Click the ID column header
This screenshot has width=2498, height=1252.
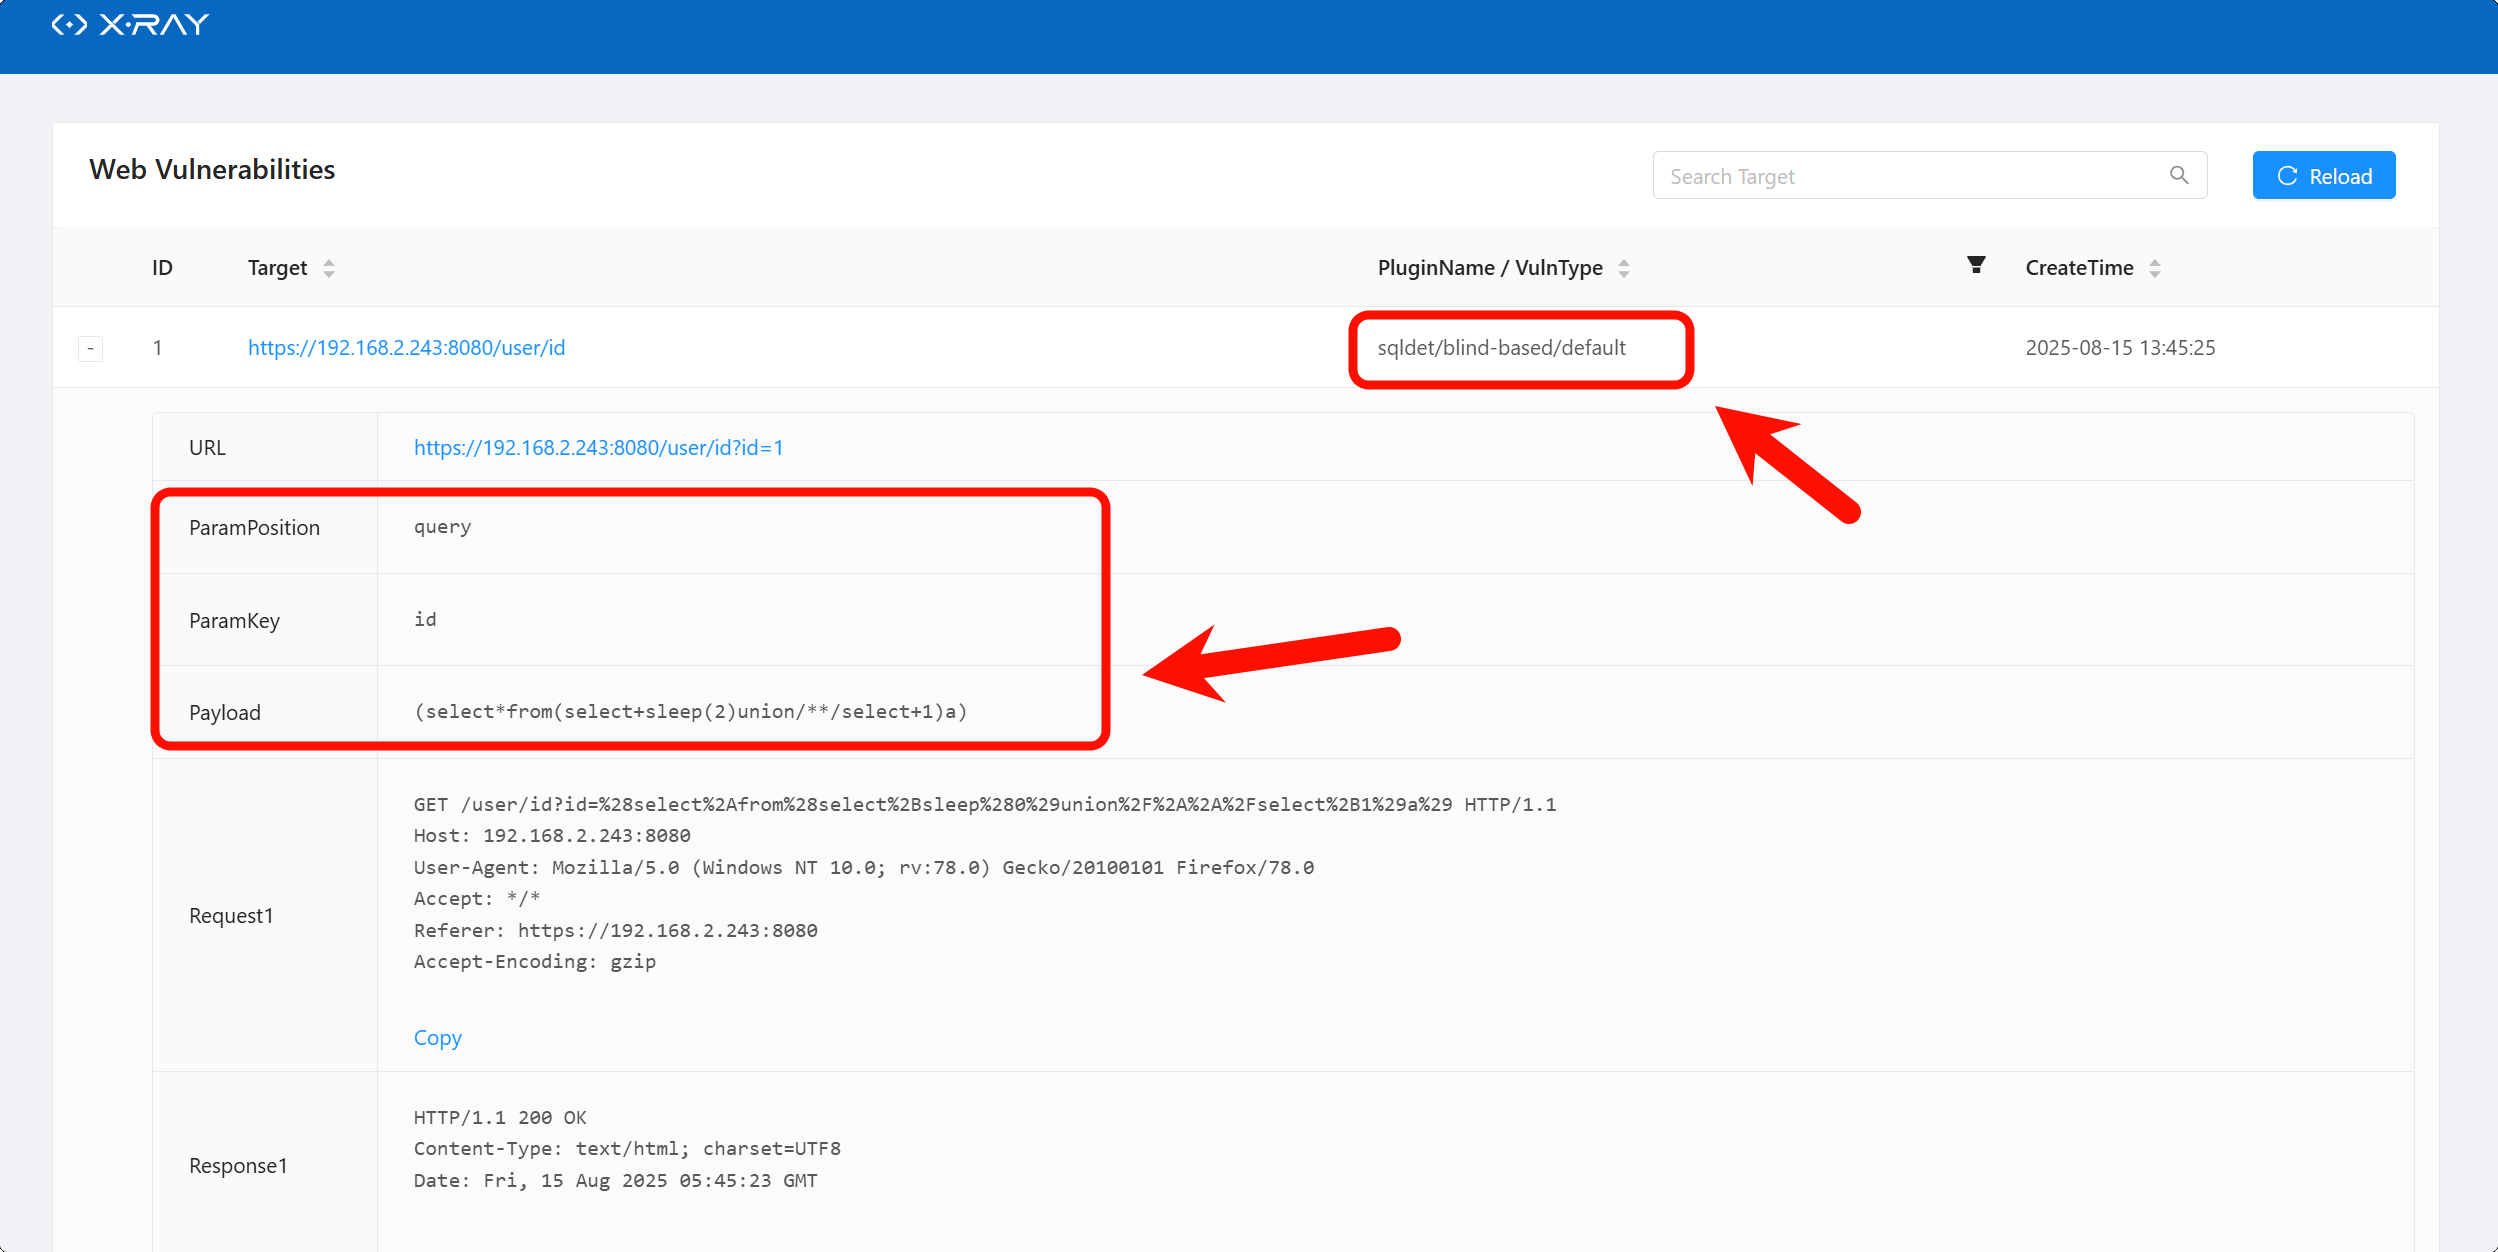coord(162,268)
